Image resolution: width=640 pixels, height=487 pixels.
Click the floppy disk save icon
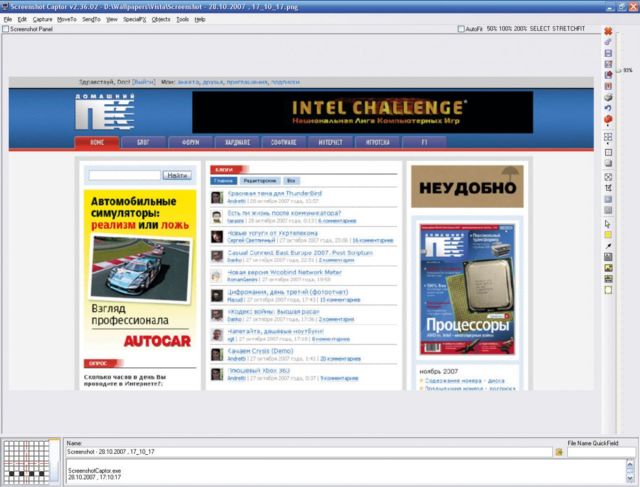click(x=608, y=53)
